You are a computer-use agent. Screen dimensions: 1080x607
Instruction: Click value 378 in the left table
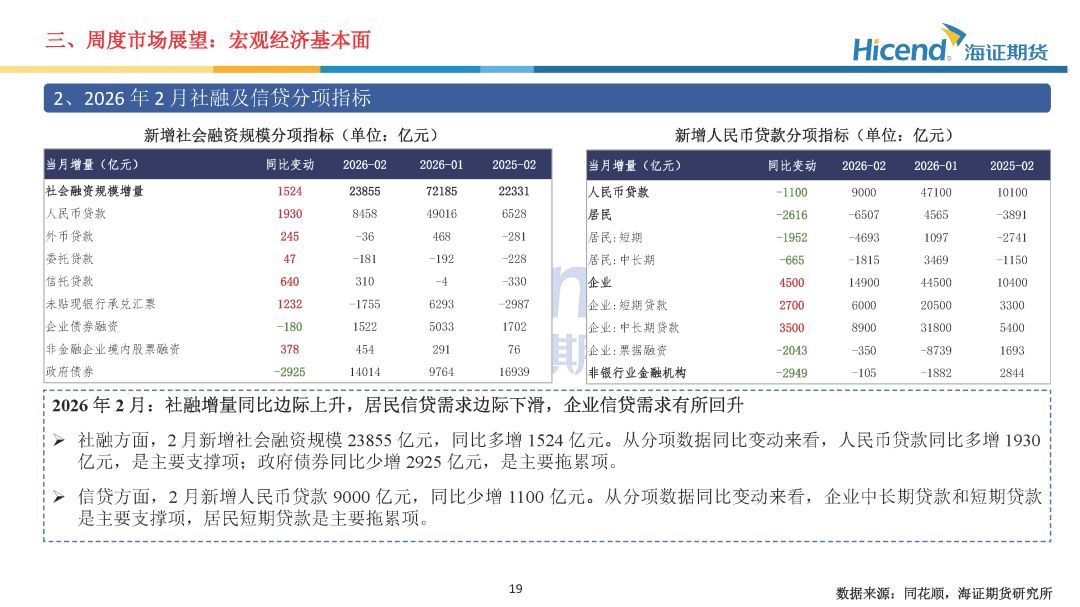click(290, 349)
